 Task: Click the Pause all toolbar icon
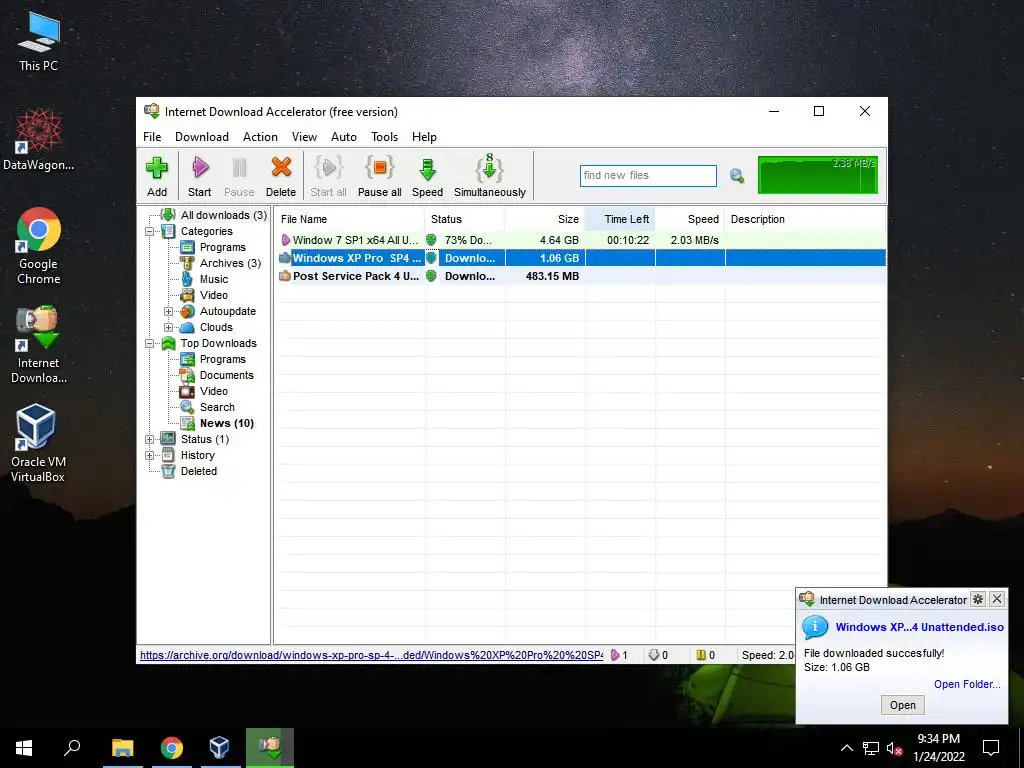click(379, 168)
